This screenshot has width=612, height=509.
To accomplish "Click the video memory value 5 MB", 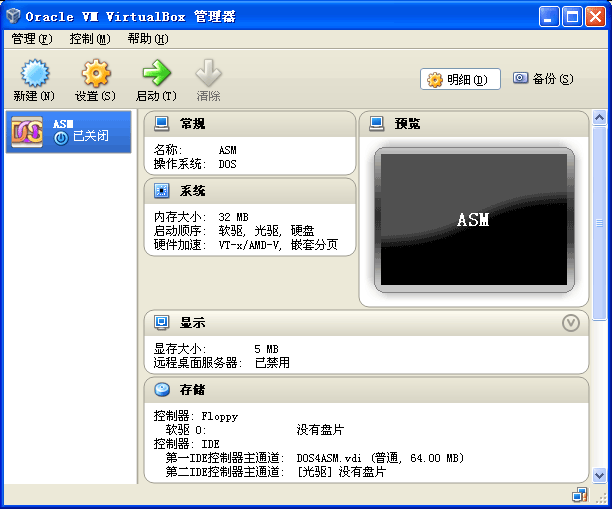I will point(266,349).
